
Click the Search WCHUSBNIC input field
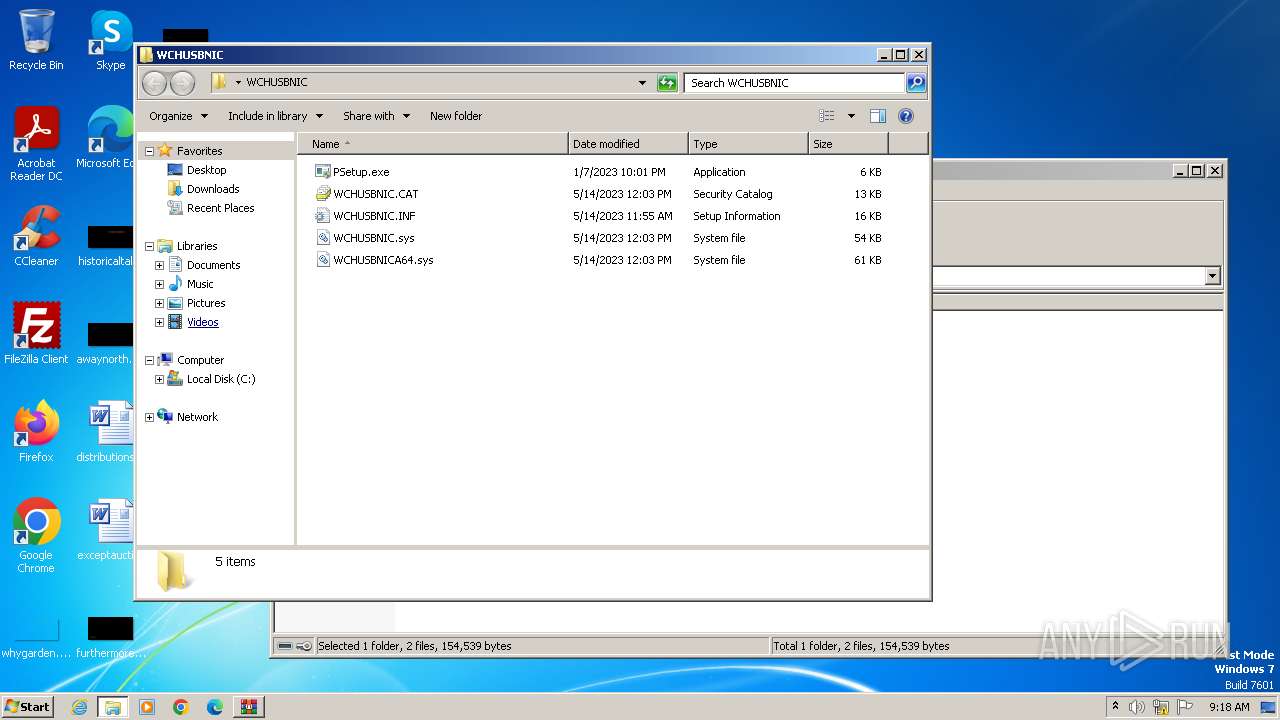coord(795,83)
